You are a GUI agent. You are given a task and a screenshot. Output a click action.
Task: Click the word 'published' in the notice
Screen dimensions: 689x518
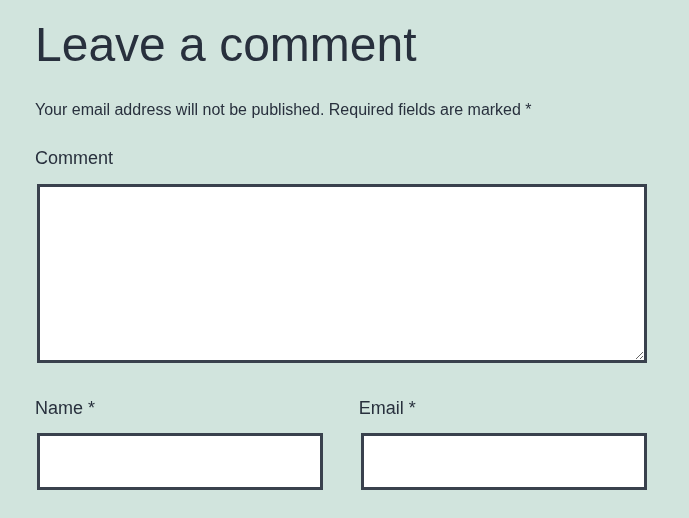click(287, 110)
